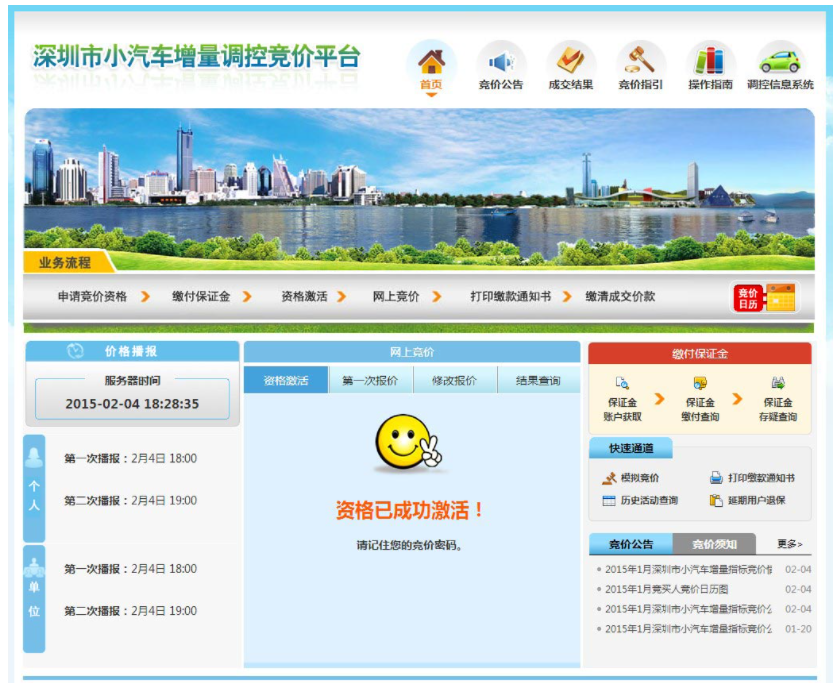836x683 pixels.
Task: Open 操作指南 using the books icon
Action: point(709,59)
